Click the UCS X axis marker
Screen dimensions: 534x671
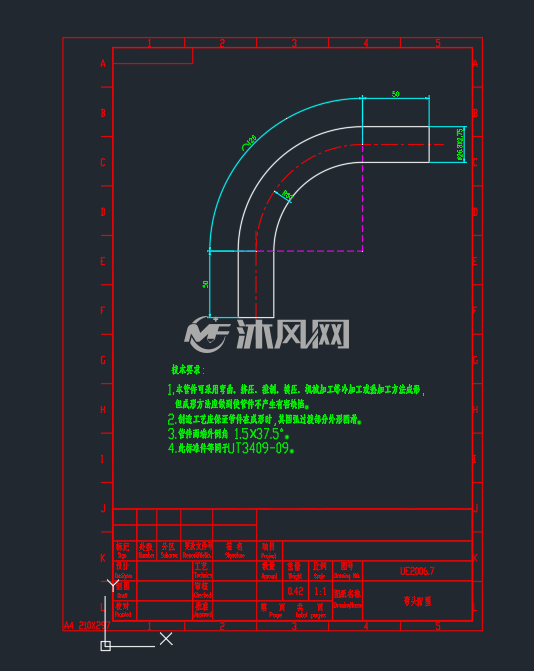click(x=166, y=638)
